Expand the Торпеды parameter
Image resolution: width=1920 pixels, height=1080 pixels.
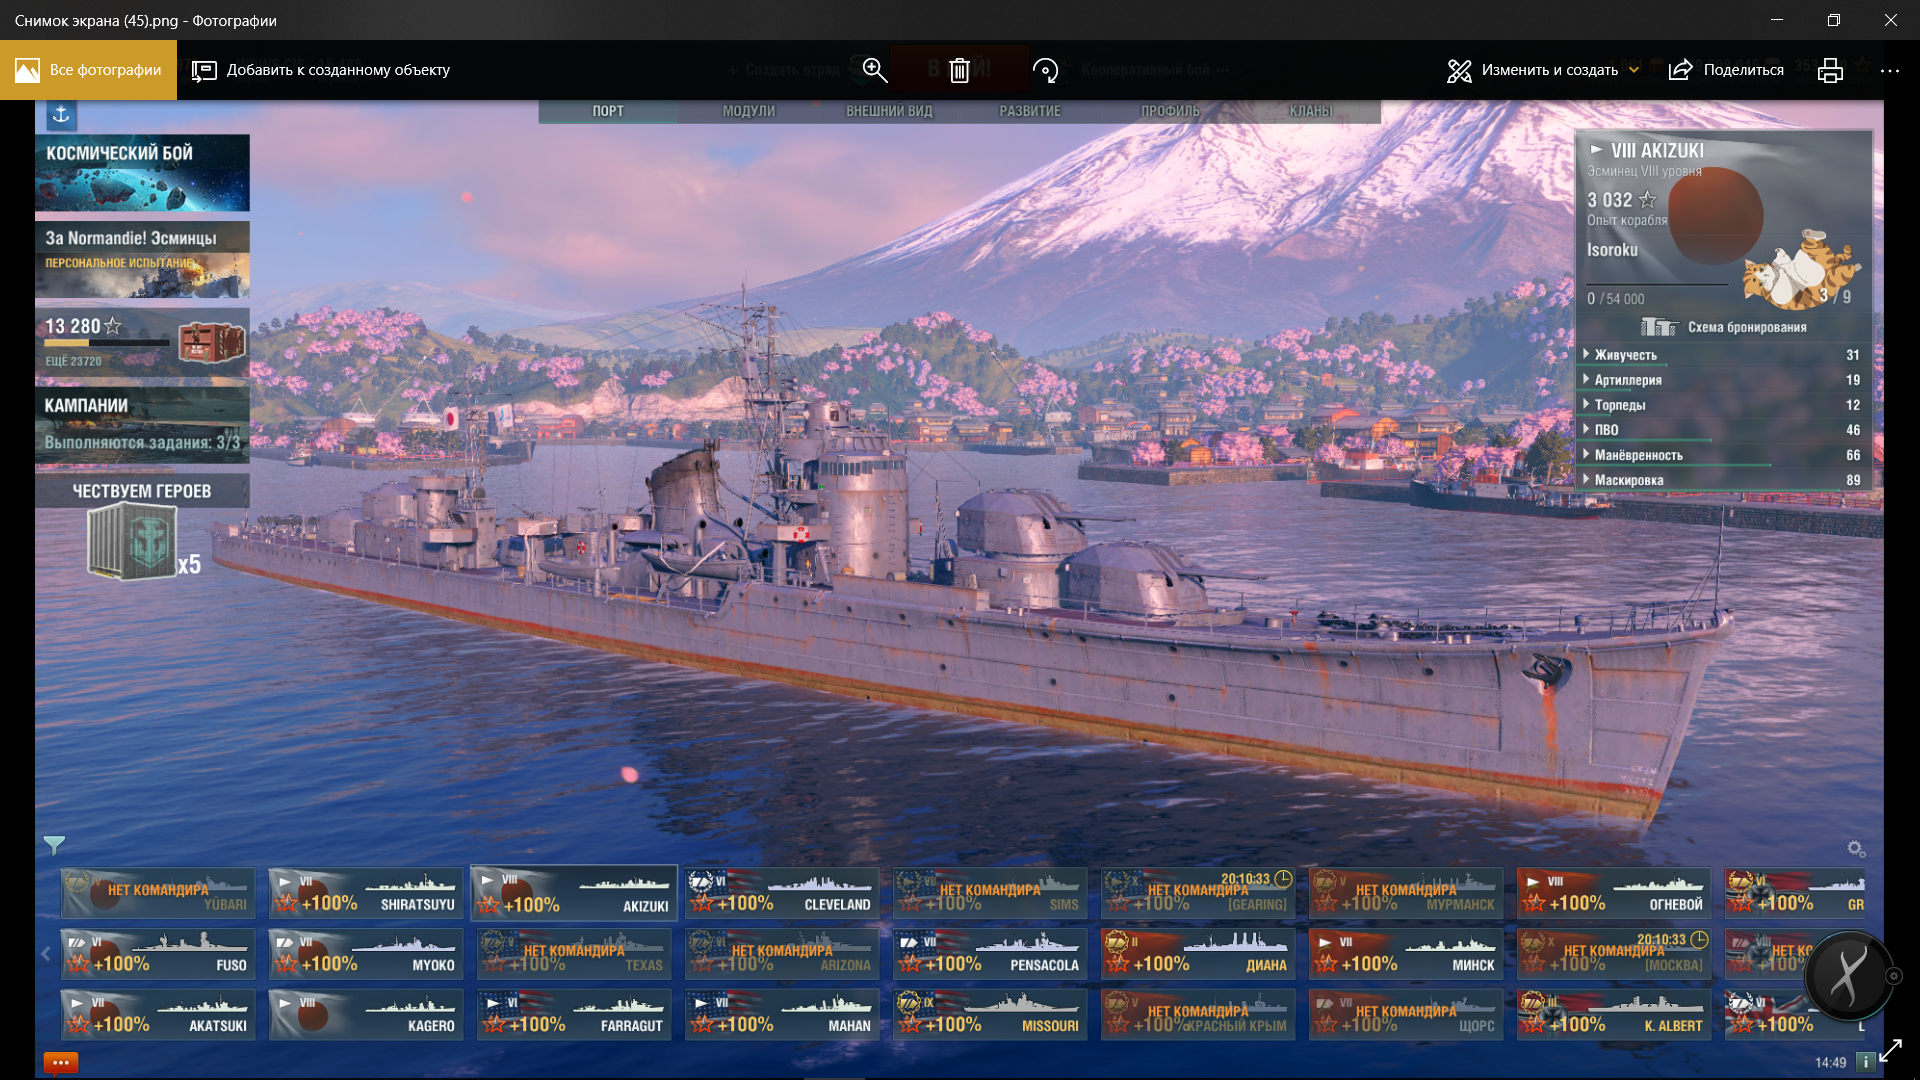[1722, 405]
